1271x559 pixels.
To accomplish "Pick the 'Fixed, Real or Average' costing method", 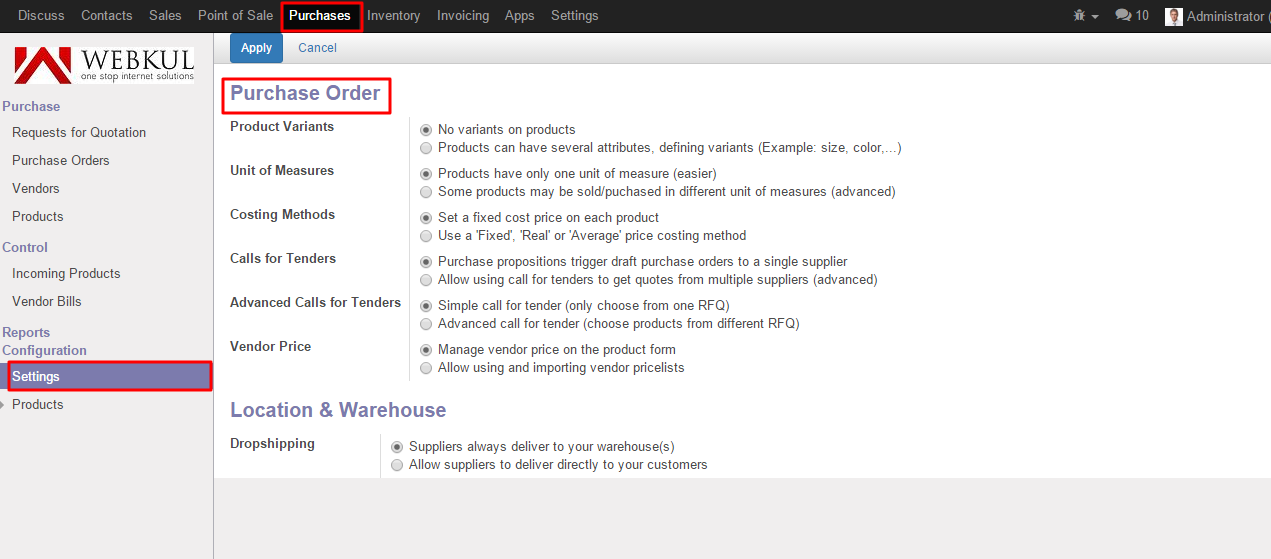I will (x=427, y=236).
